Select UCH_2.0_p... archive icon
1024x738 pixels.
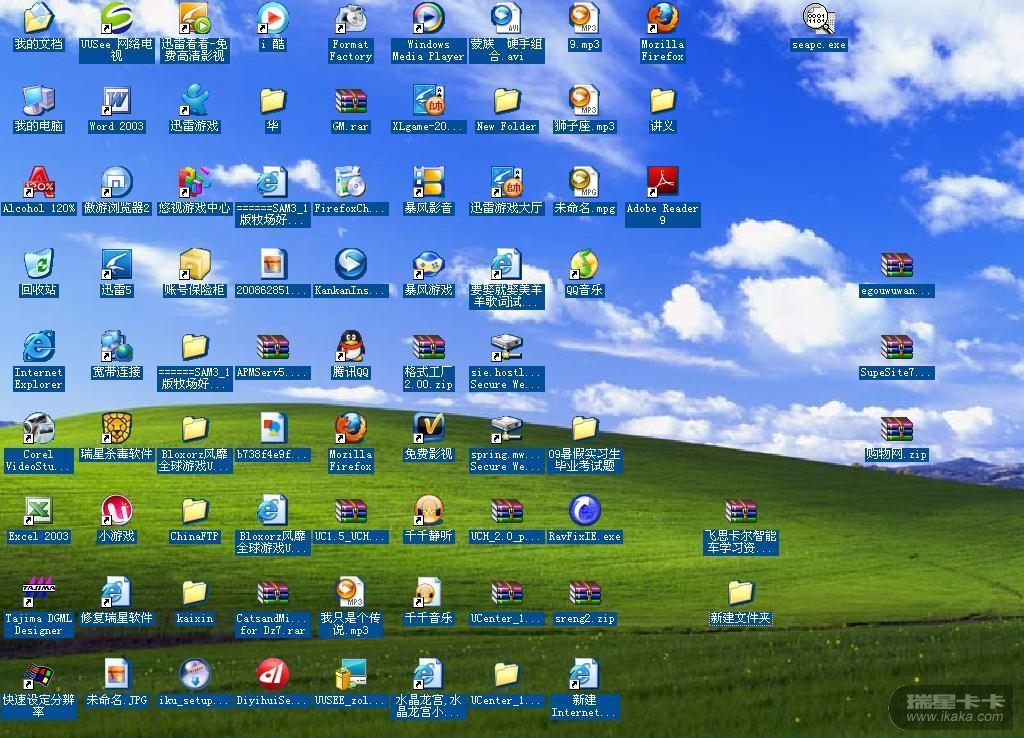click(507, 510)
